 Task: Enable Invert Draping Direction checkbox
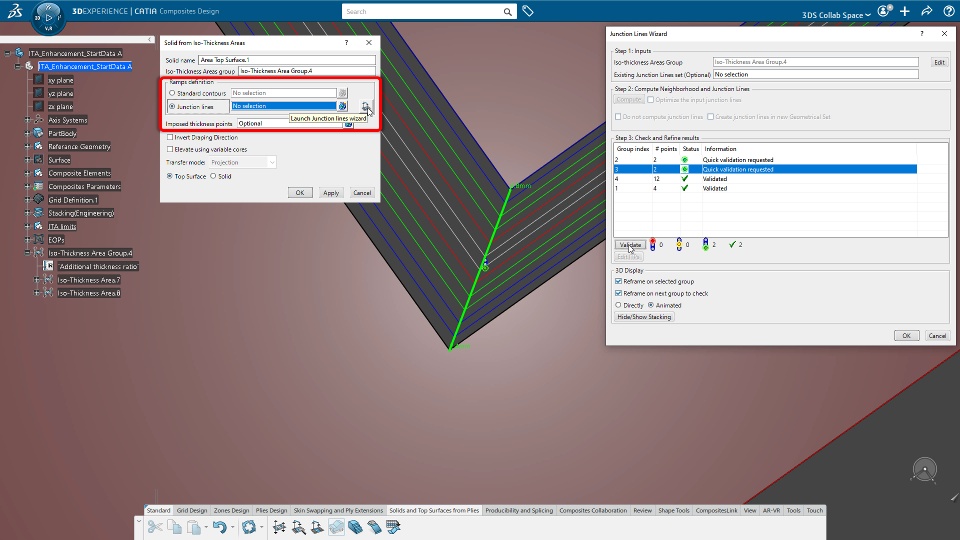click(170, 137)
